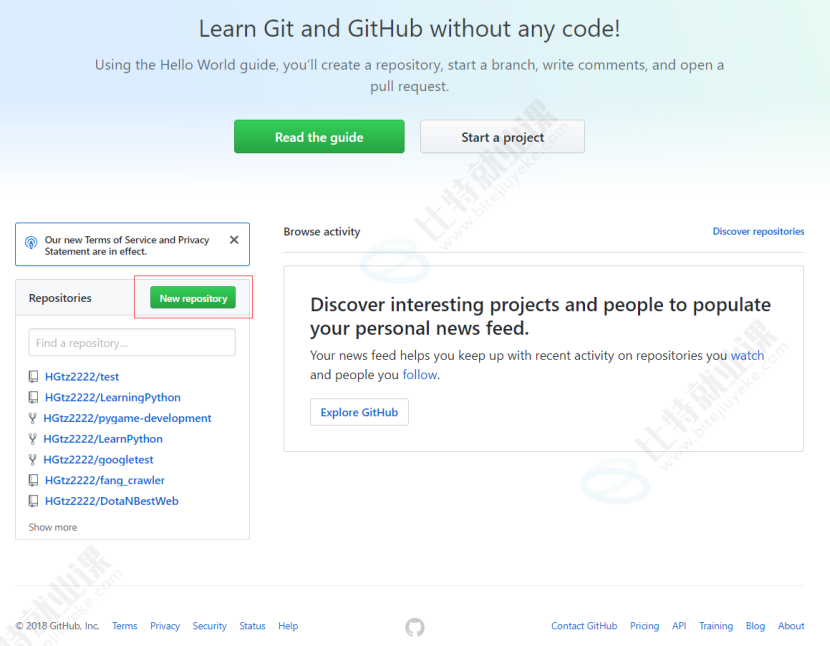Image resolution: width=830 pixels, height=646 pixels.
Task: Open Training footer link
Action: pyautogui.click(x=716, y=626)
